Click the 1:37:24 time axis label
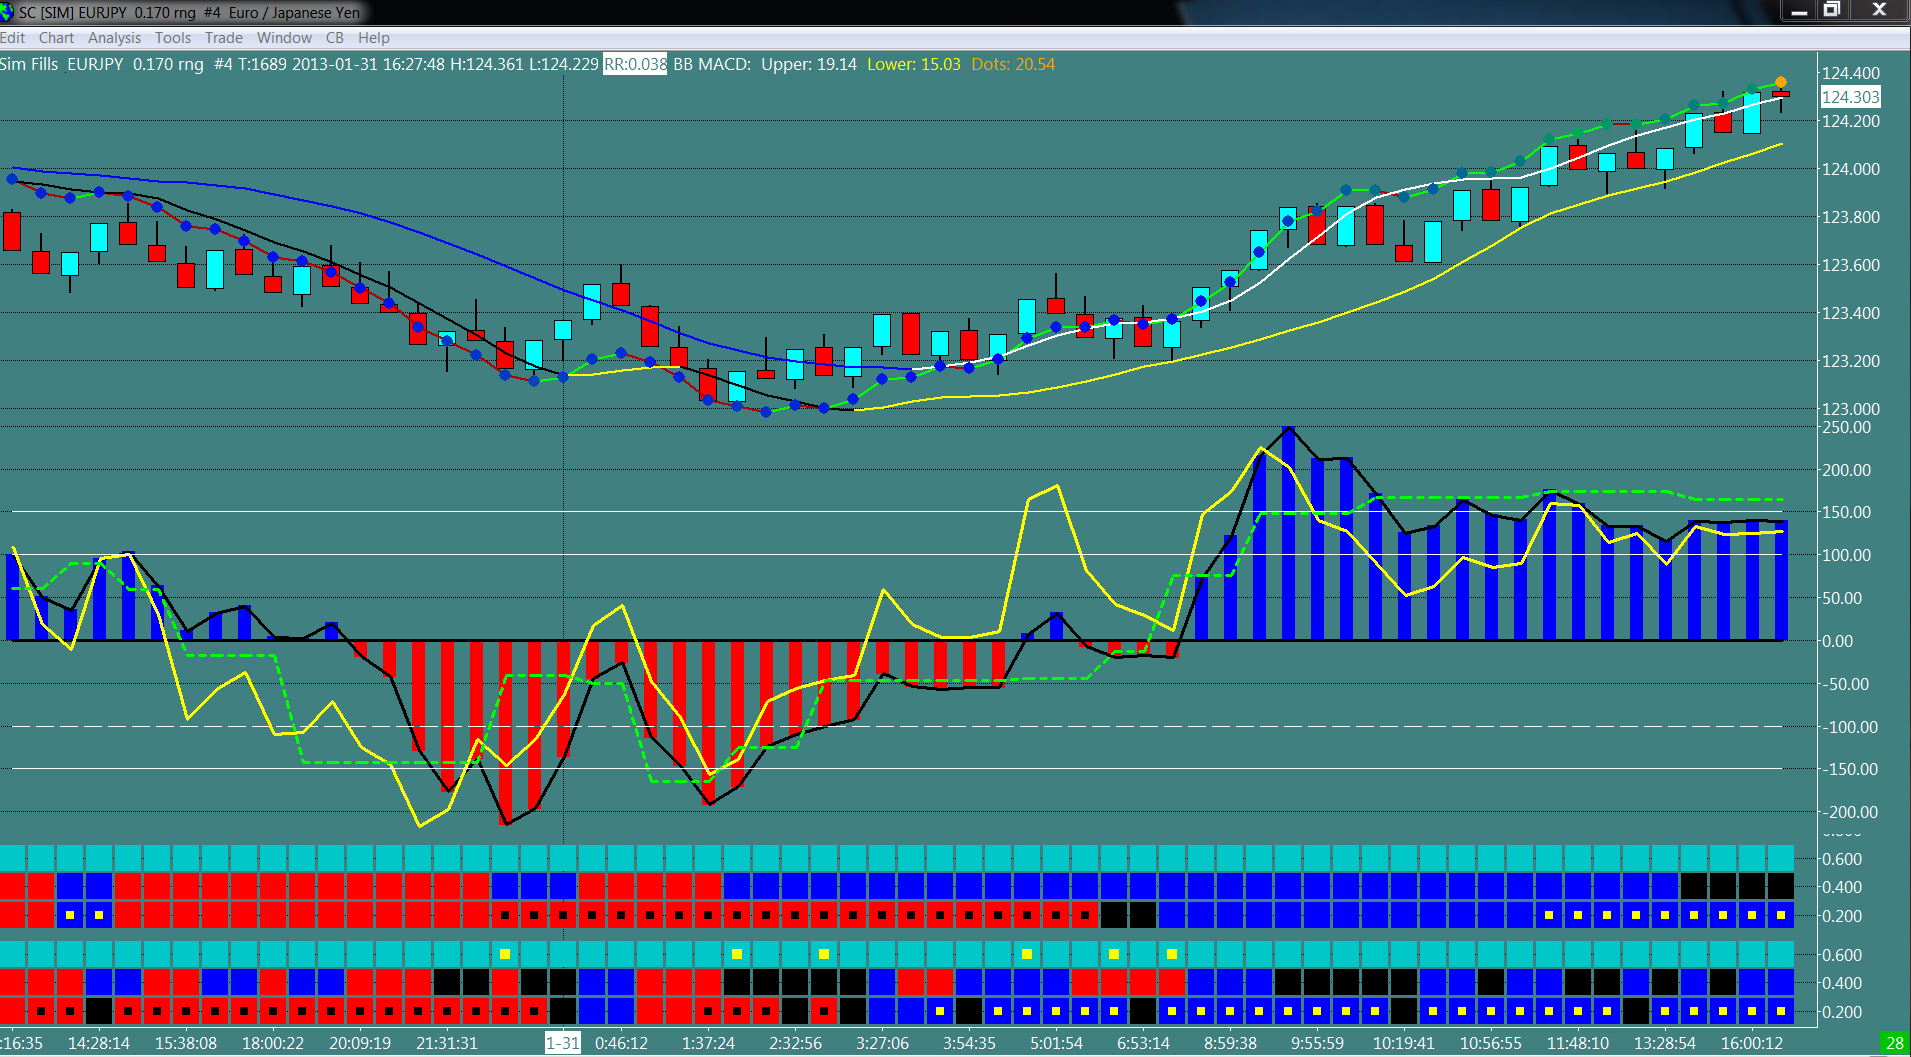 [x=708, y=1043]
